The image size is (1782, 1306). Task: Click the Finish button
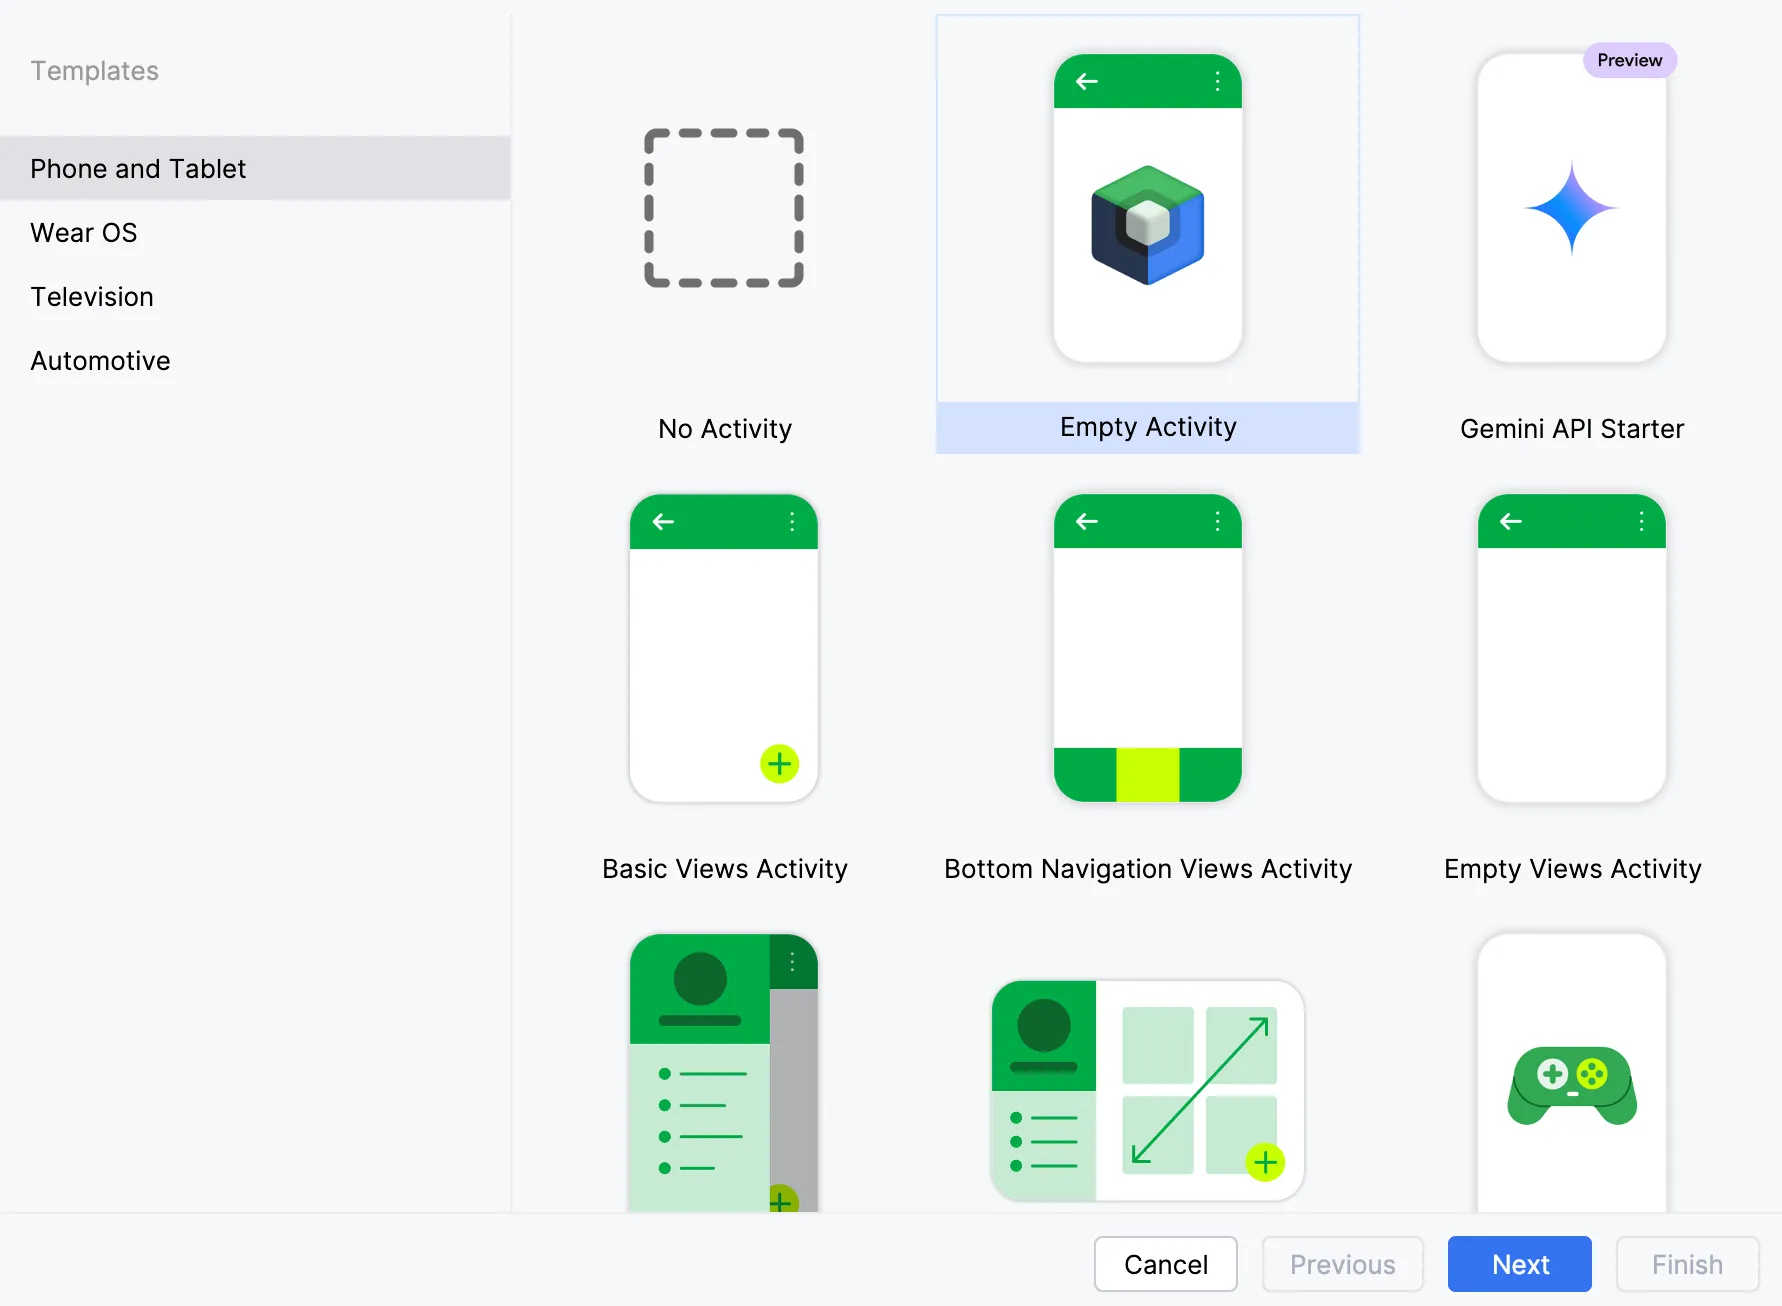coord(1688,1264)
